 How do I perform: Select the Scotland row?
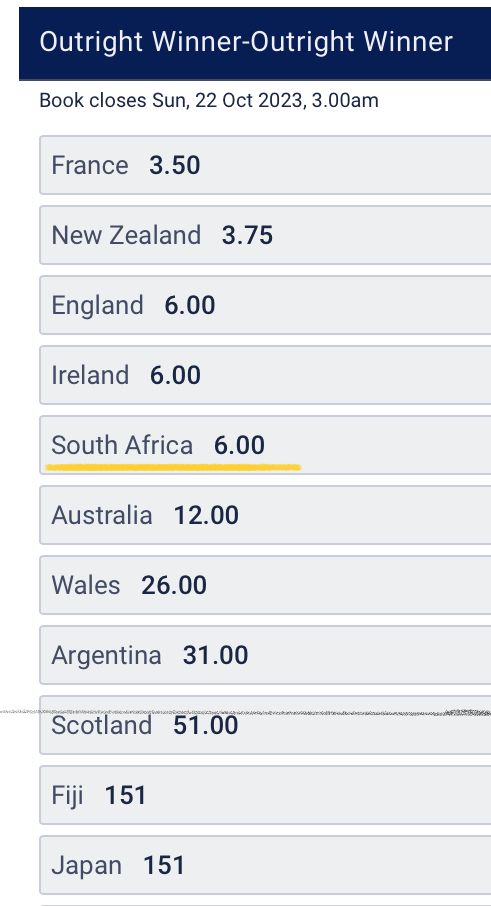(265, 725)
